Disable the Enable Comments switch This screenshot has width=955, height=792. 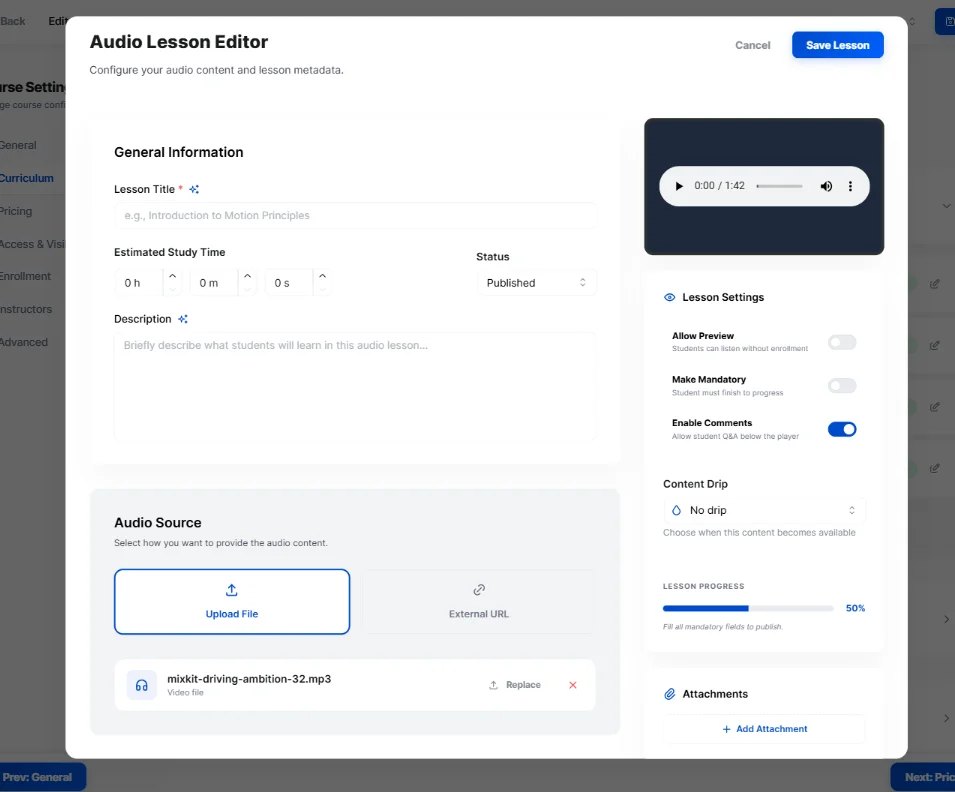[x=842, y=430]
